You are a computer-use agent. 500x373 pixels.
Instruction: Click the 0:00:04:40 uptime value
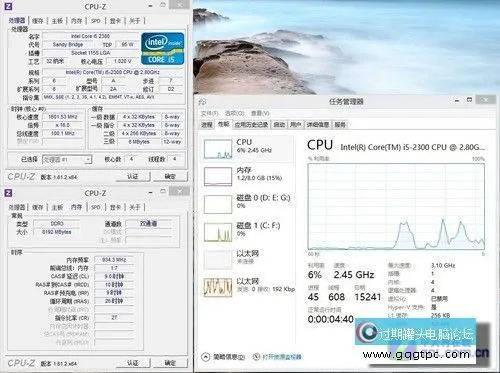click(330, 319)
